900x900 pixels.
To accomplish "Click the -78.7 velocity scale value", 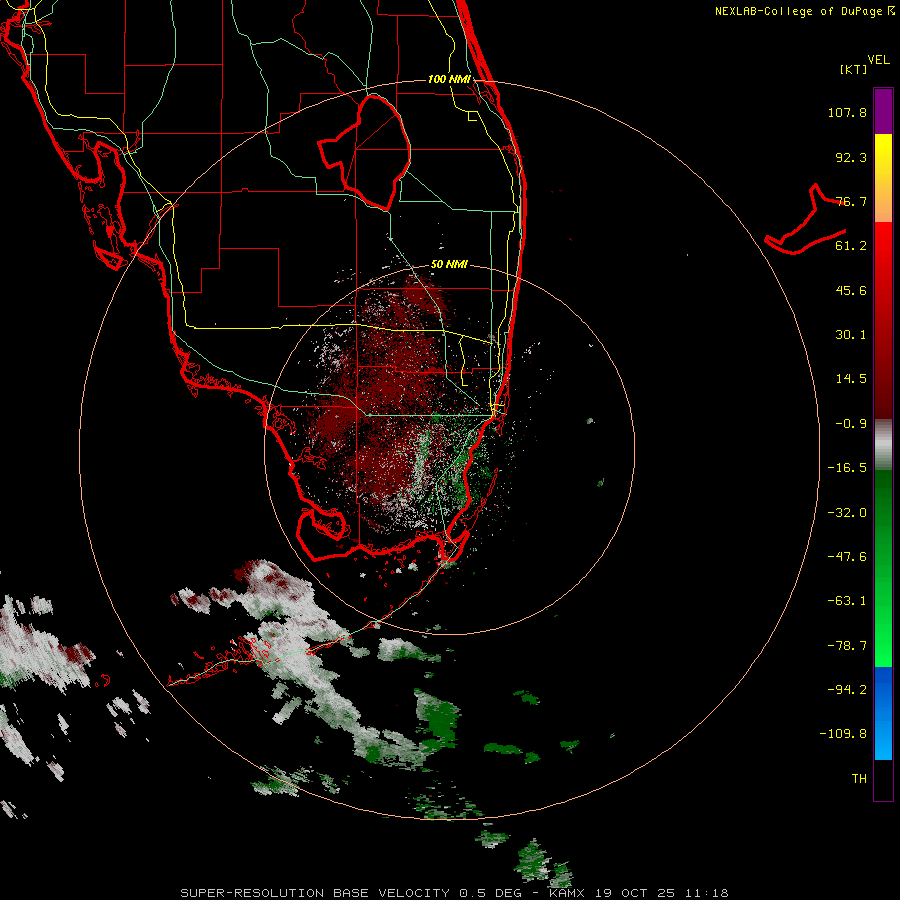I will 847,646.
